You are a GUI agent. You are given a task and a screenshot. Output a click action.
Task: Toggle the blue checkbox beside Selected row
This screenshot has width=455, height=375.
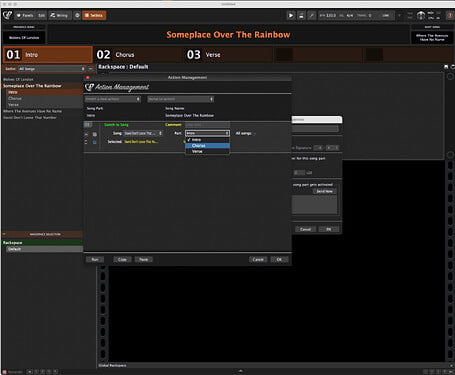tap(95, 142)
